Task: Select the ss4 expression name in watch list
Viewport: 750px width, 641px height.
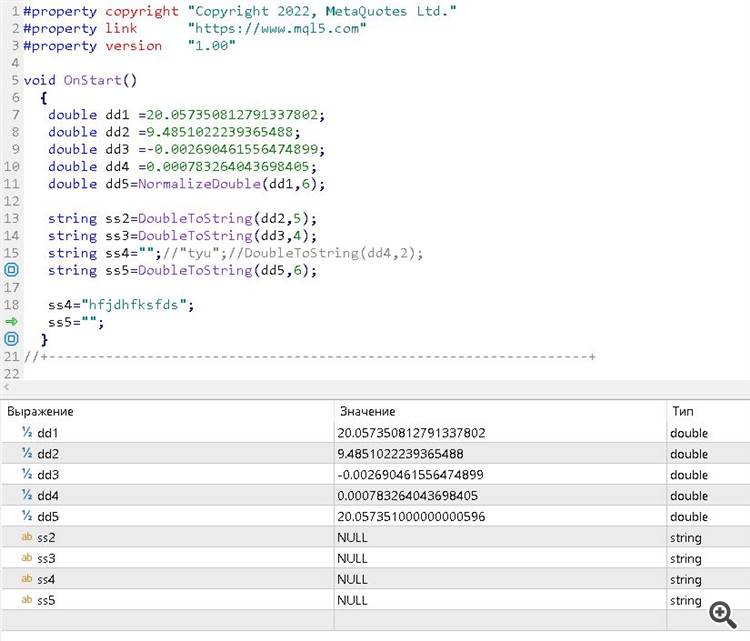Action: point(46,579)
